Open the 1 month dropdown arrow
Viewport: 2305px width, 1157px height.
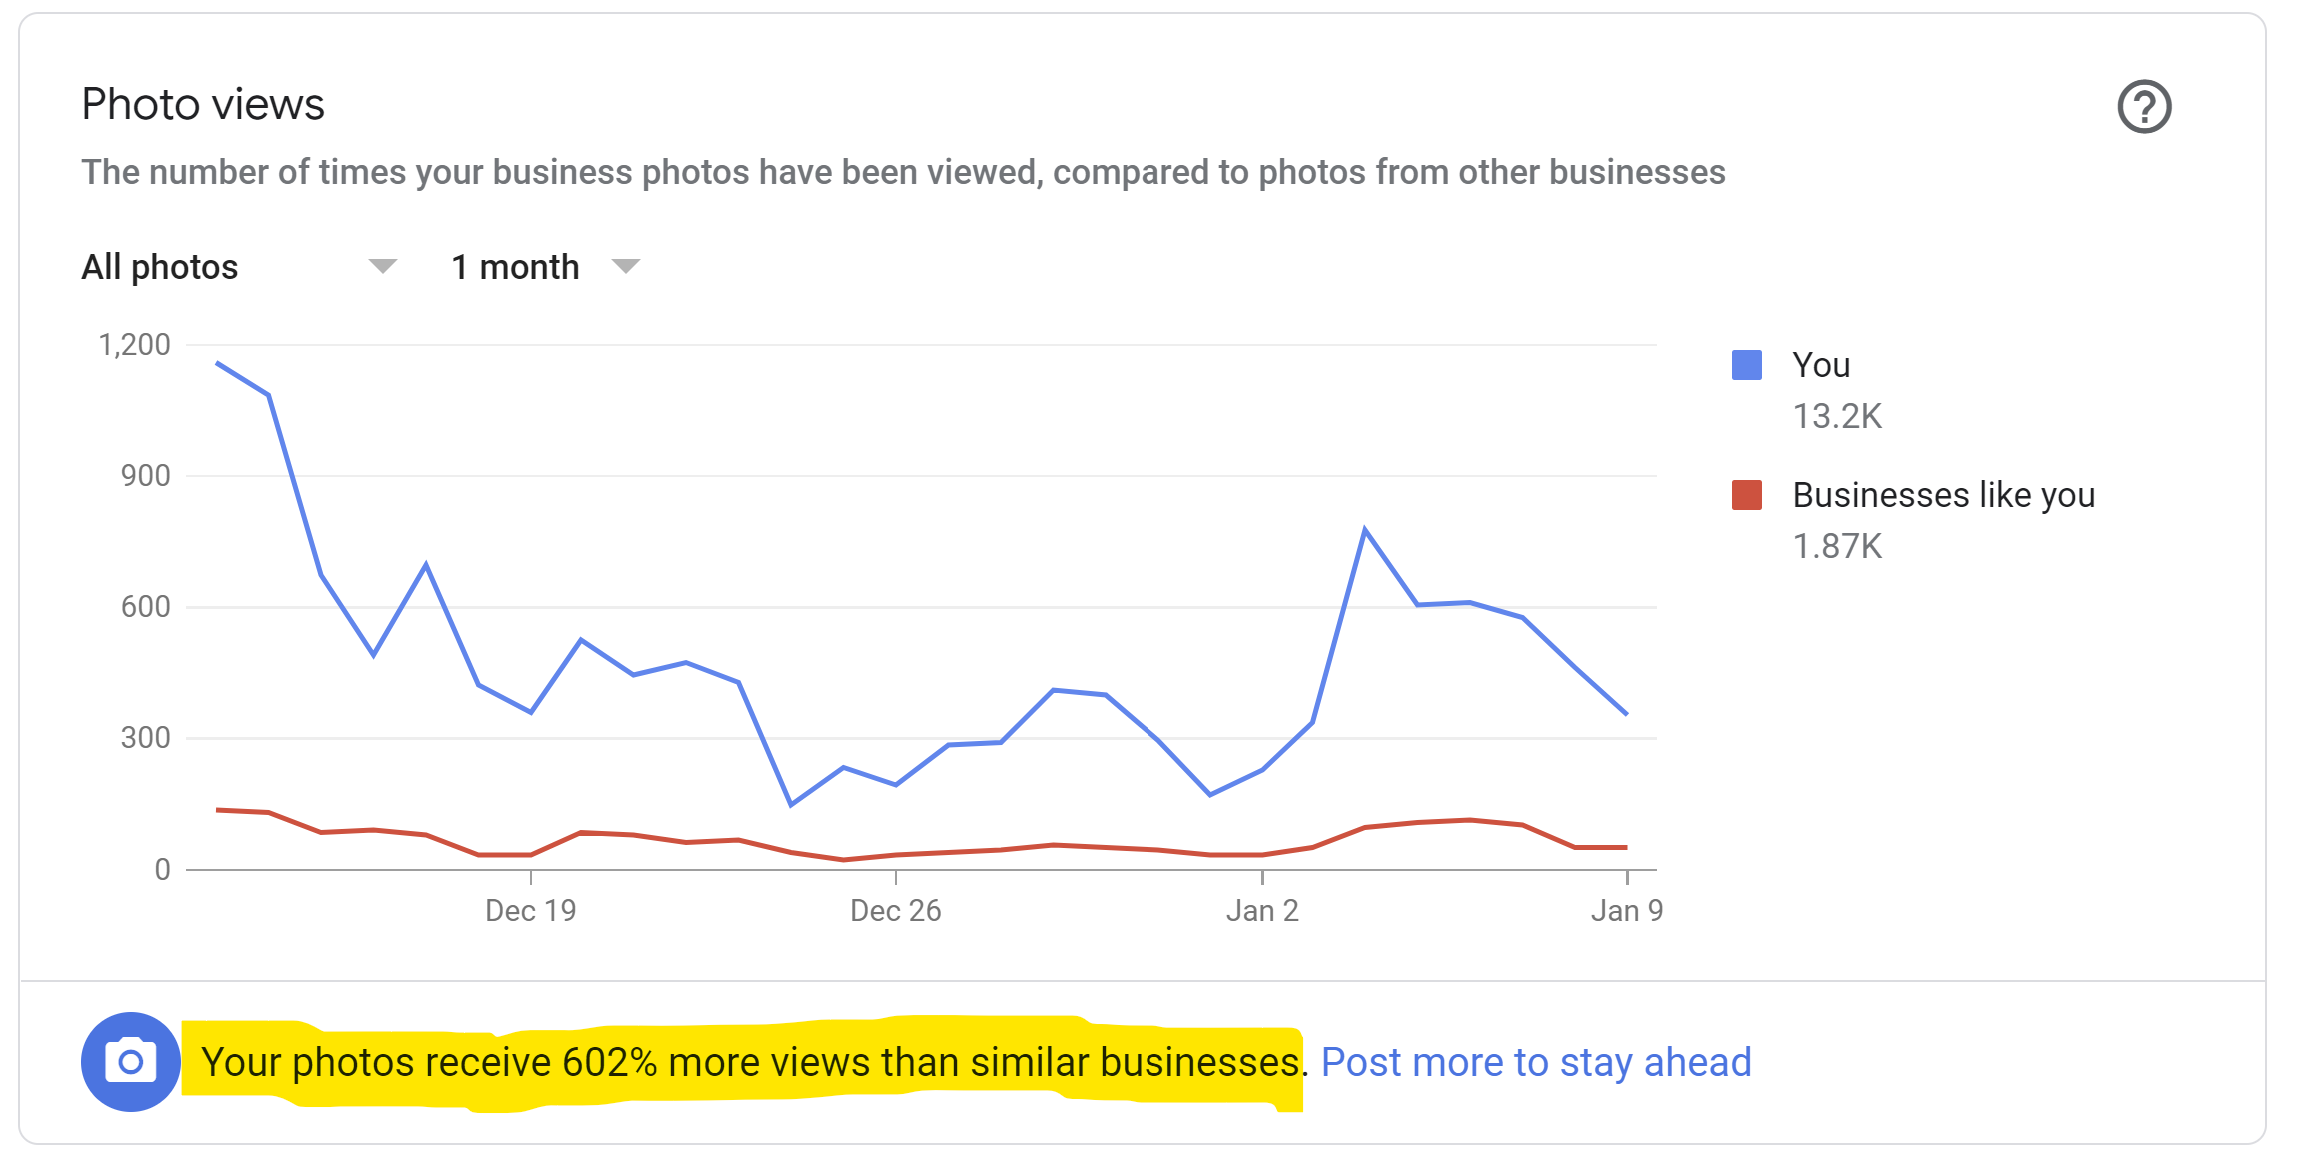coord(626,266)
